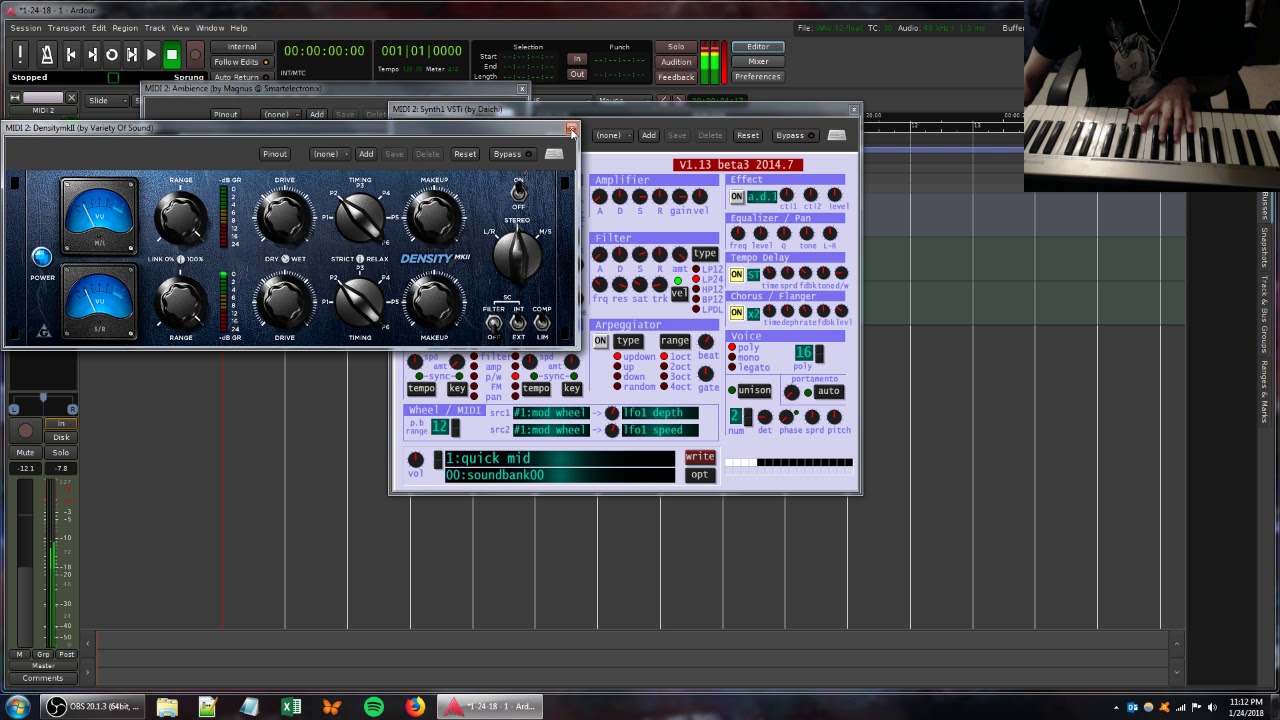This screenshot has width=1280, height=720.
Task: Open the Transport menu
Action: [x=66, y=28]
